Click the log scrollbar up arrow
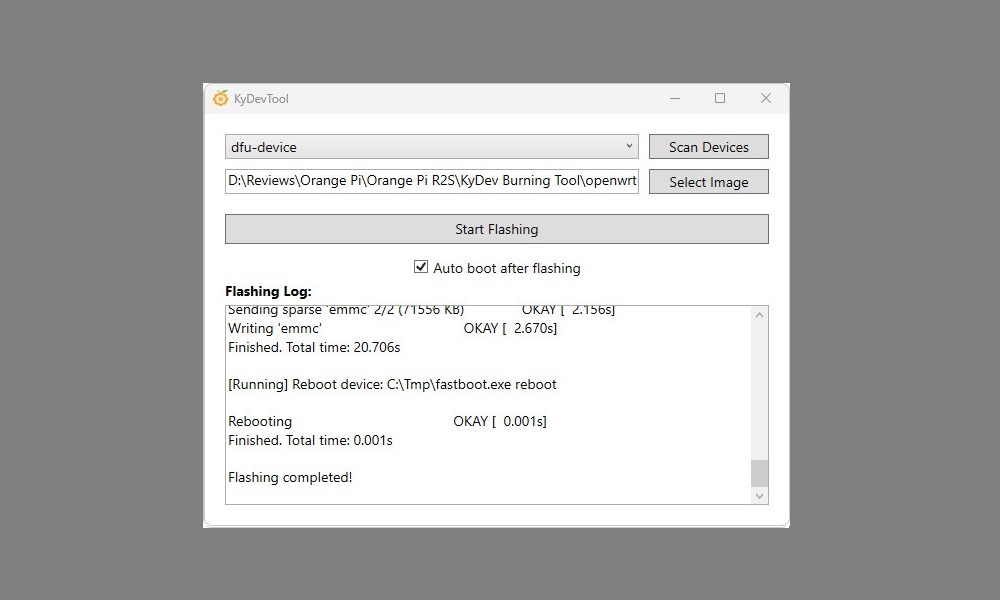The height and width of the screenshot is (600, 1000). pyautogui.click(x=759, y=316)
